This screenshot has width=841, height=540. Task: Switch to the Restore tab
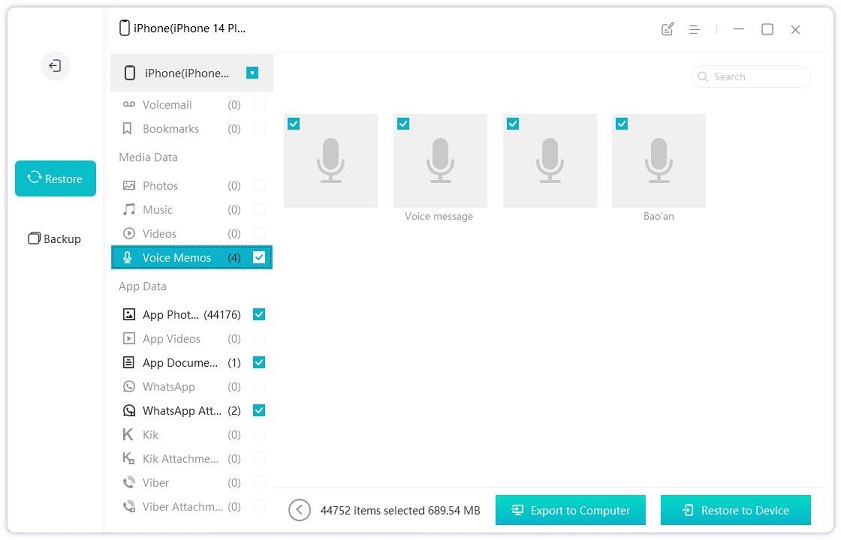click(x=55, y=179)
